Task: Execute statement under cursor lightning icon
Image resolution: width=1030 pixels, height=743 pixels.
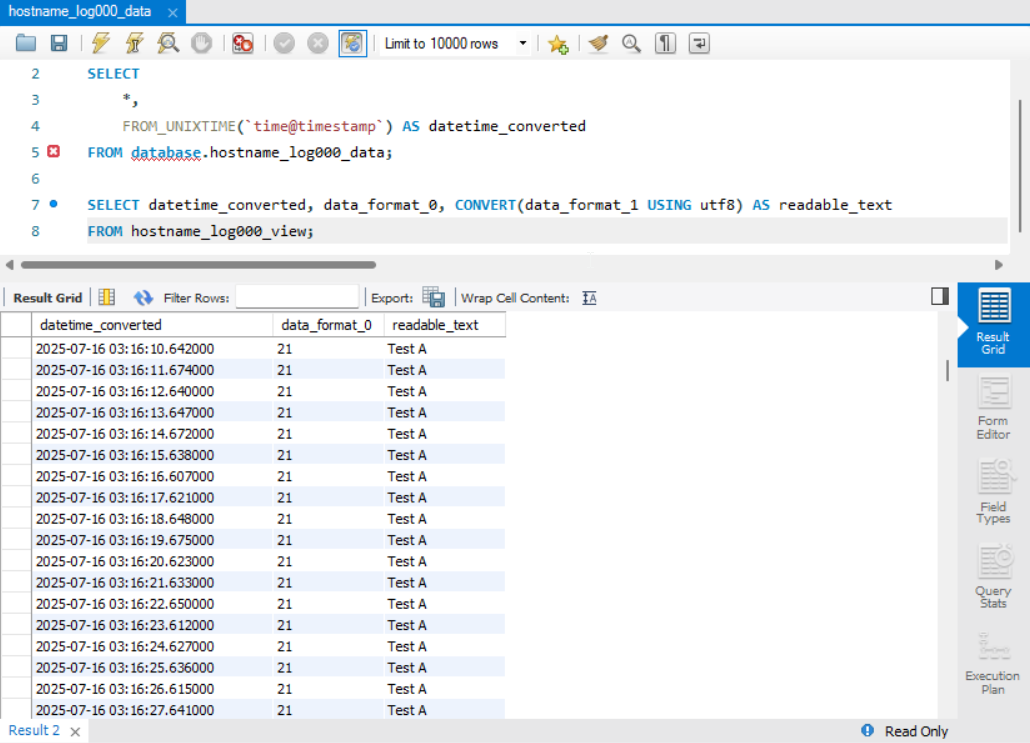Action: coord(135,43)
